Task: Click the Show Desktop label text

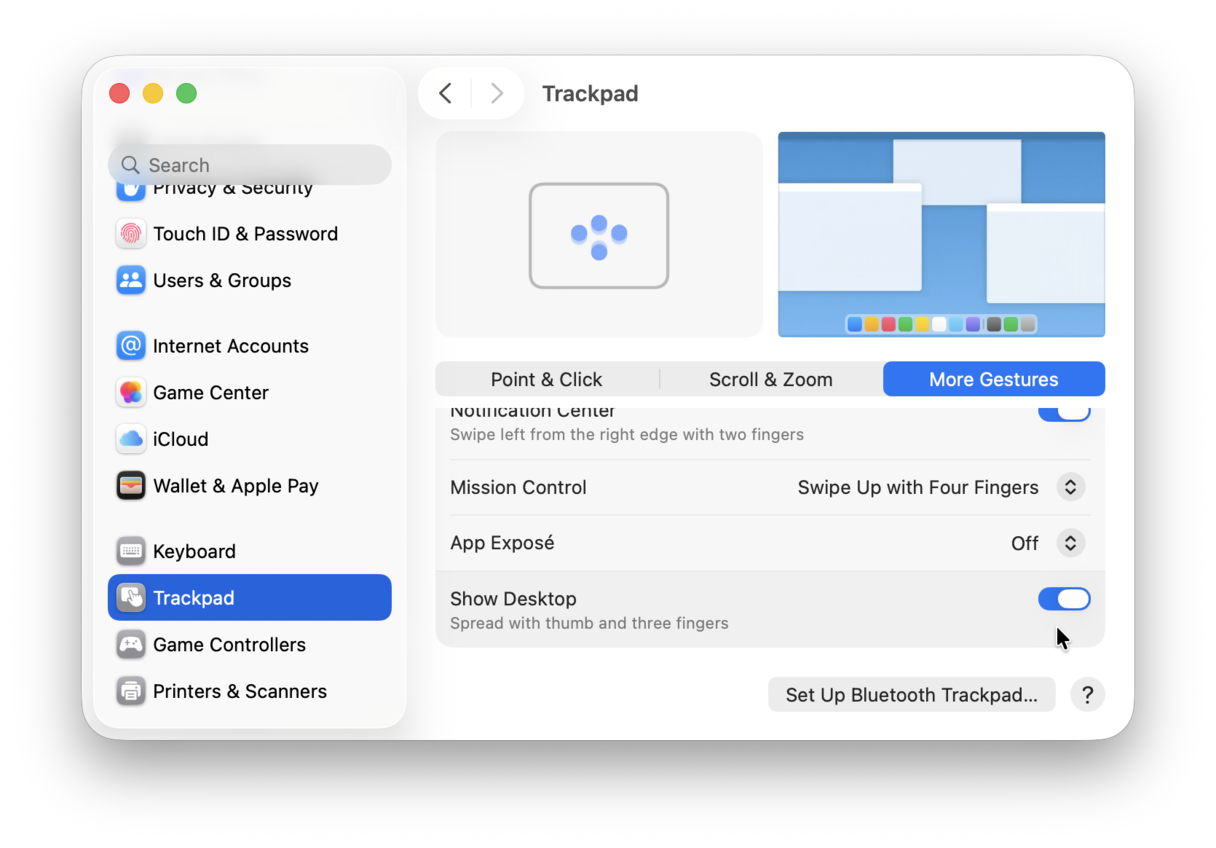Action: click(513, 599)
